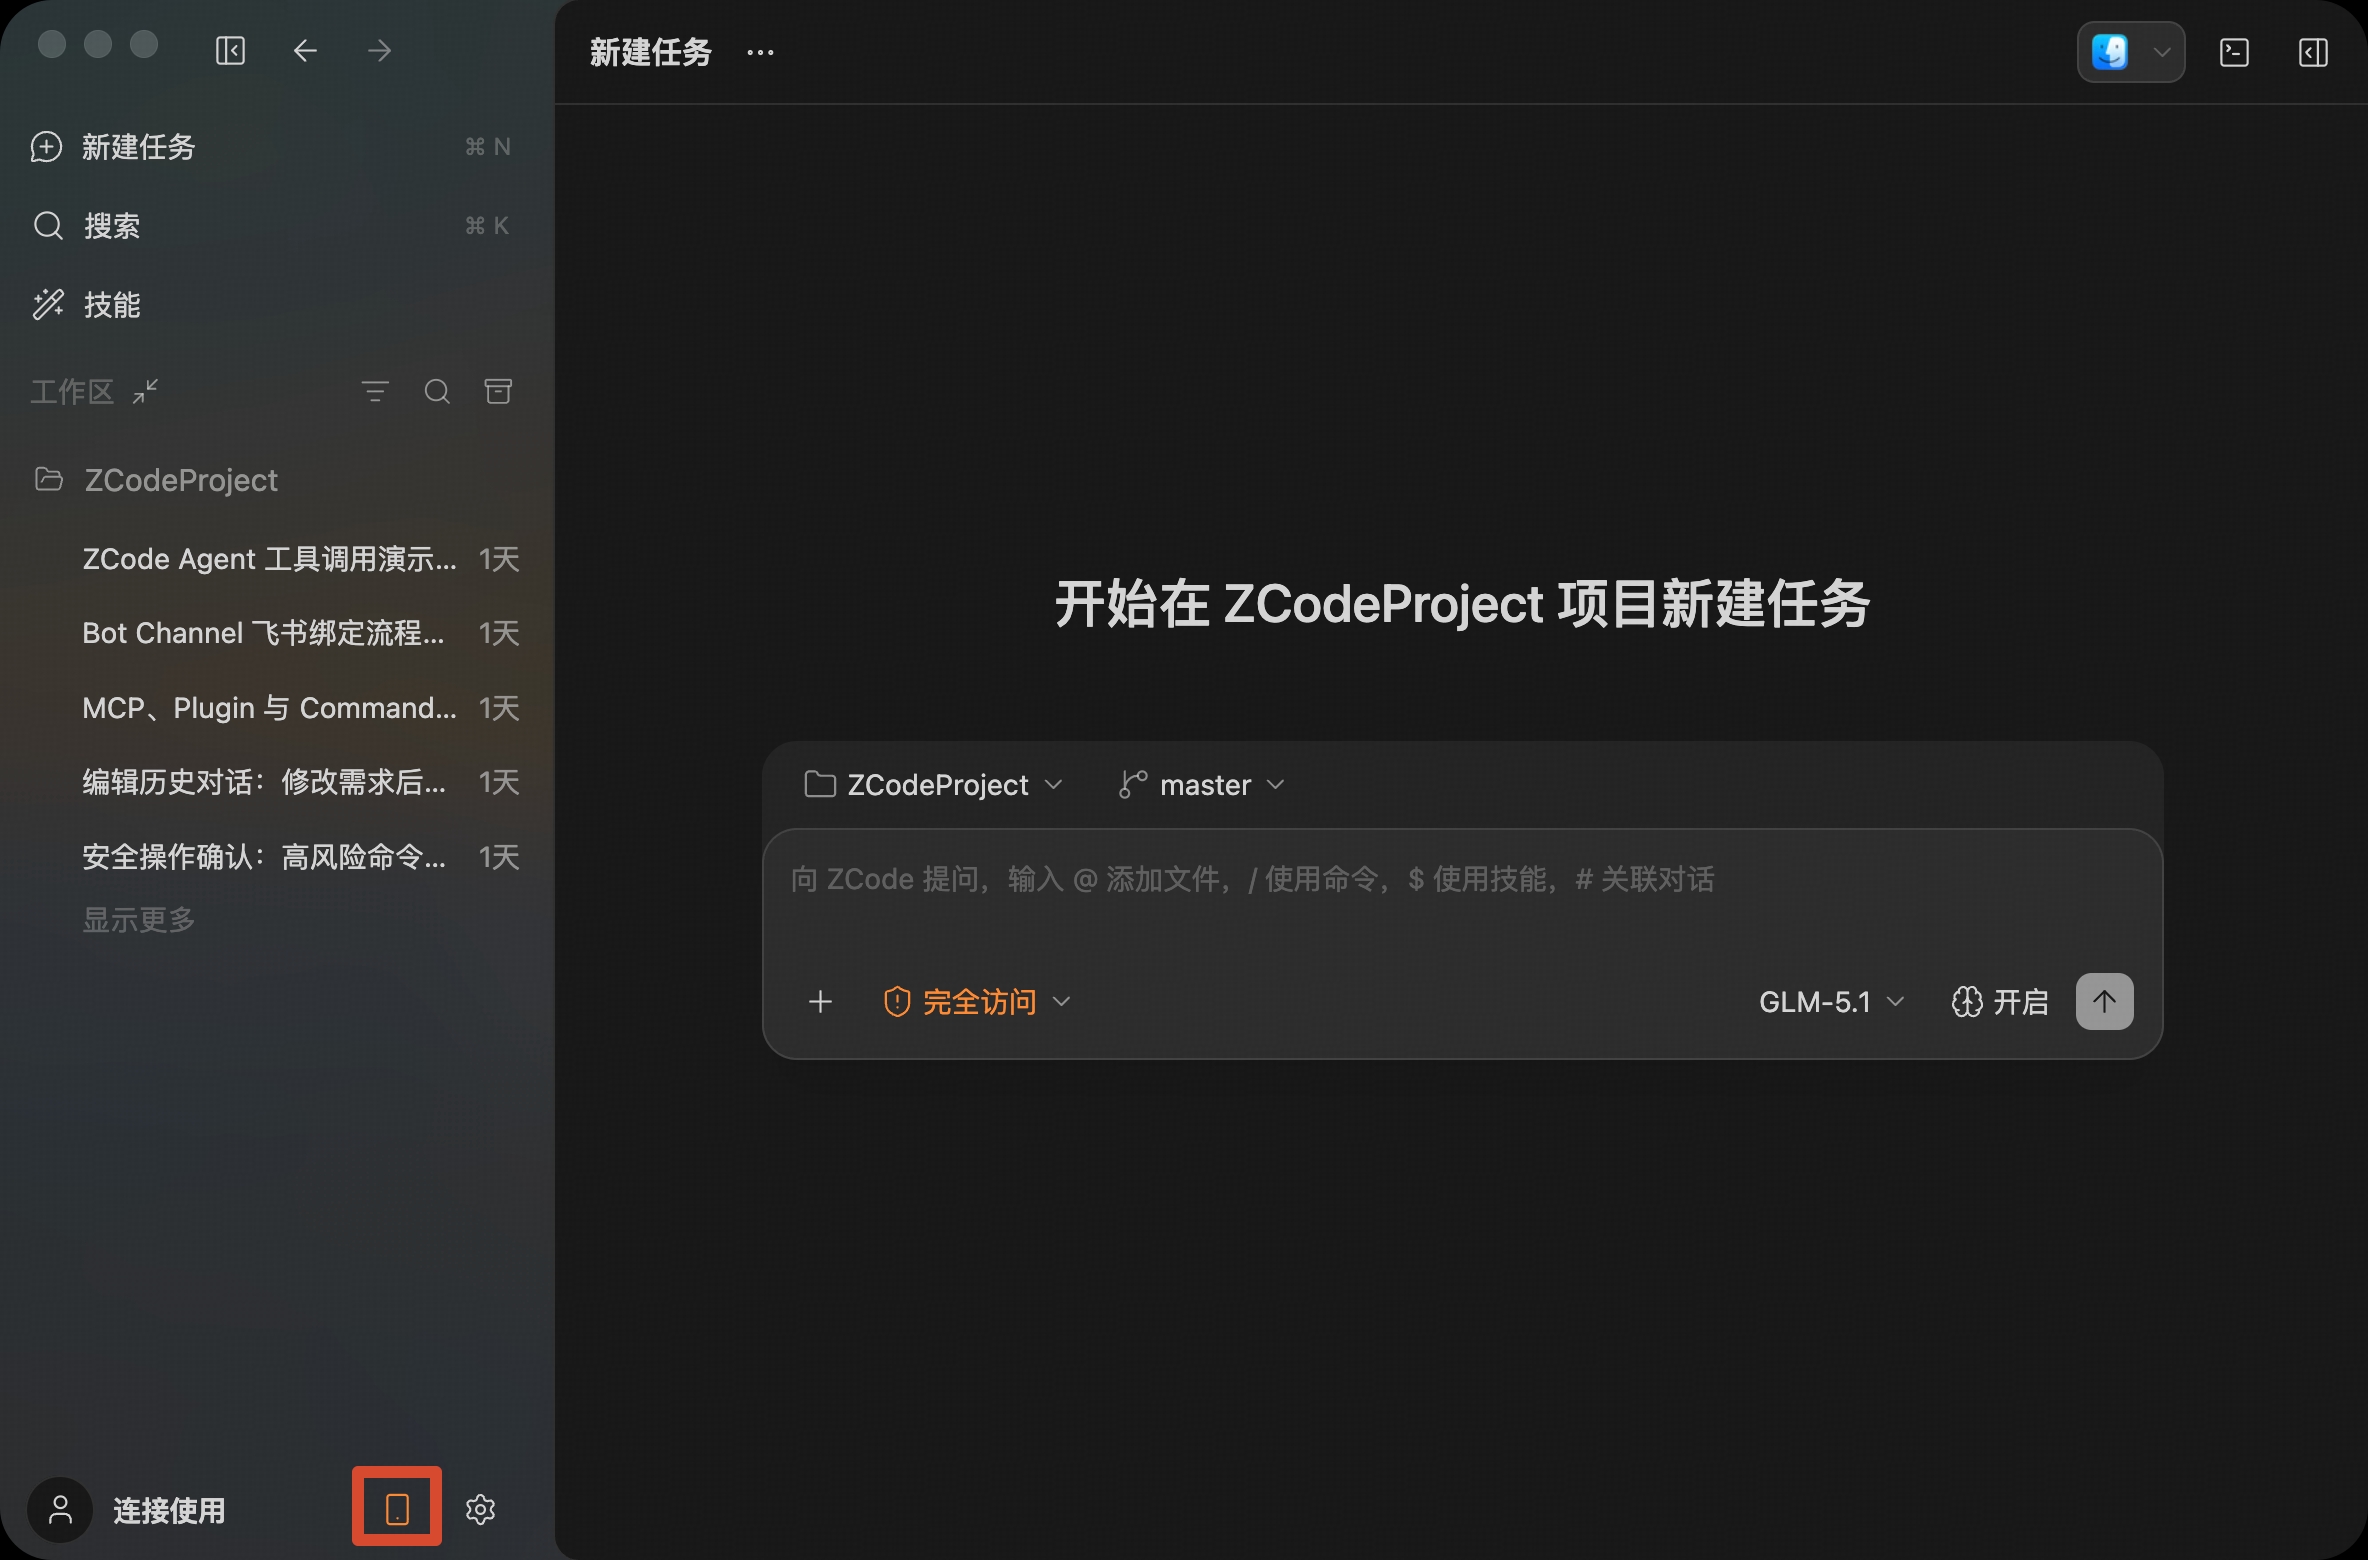The height and width of the screenshot is (1560, 2368).
Task: Open the settings gear icon
Action: [x=481, y=1509]
